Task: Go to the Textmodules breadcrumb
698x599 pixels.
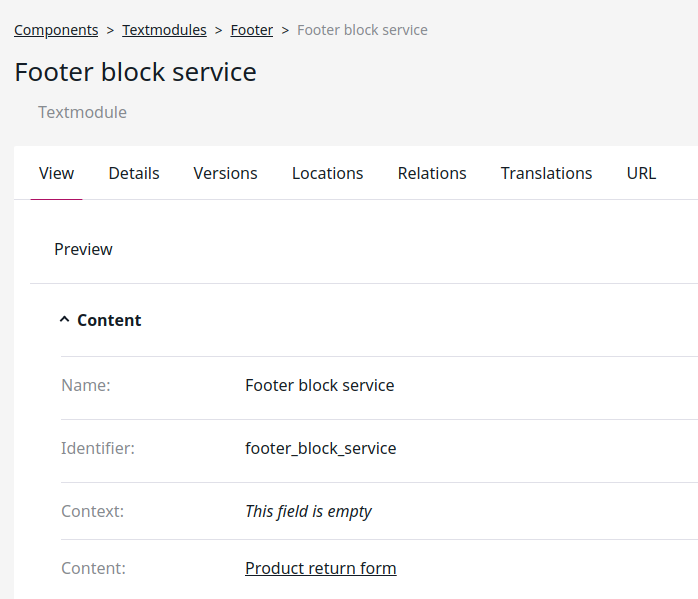Action: tap(164, 30)
